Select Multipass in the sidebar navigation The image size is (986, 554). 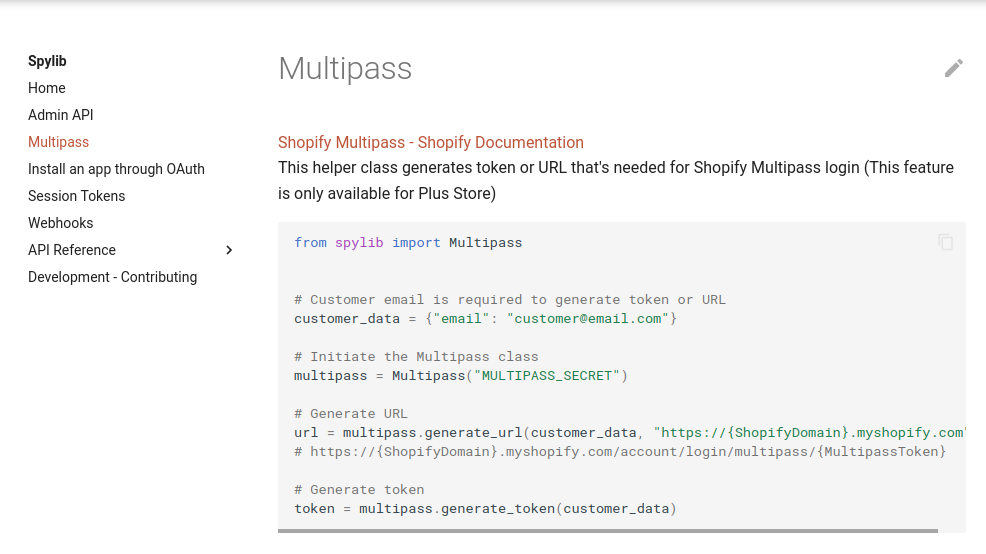[58, 142]
